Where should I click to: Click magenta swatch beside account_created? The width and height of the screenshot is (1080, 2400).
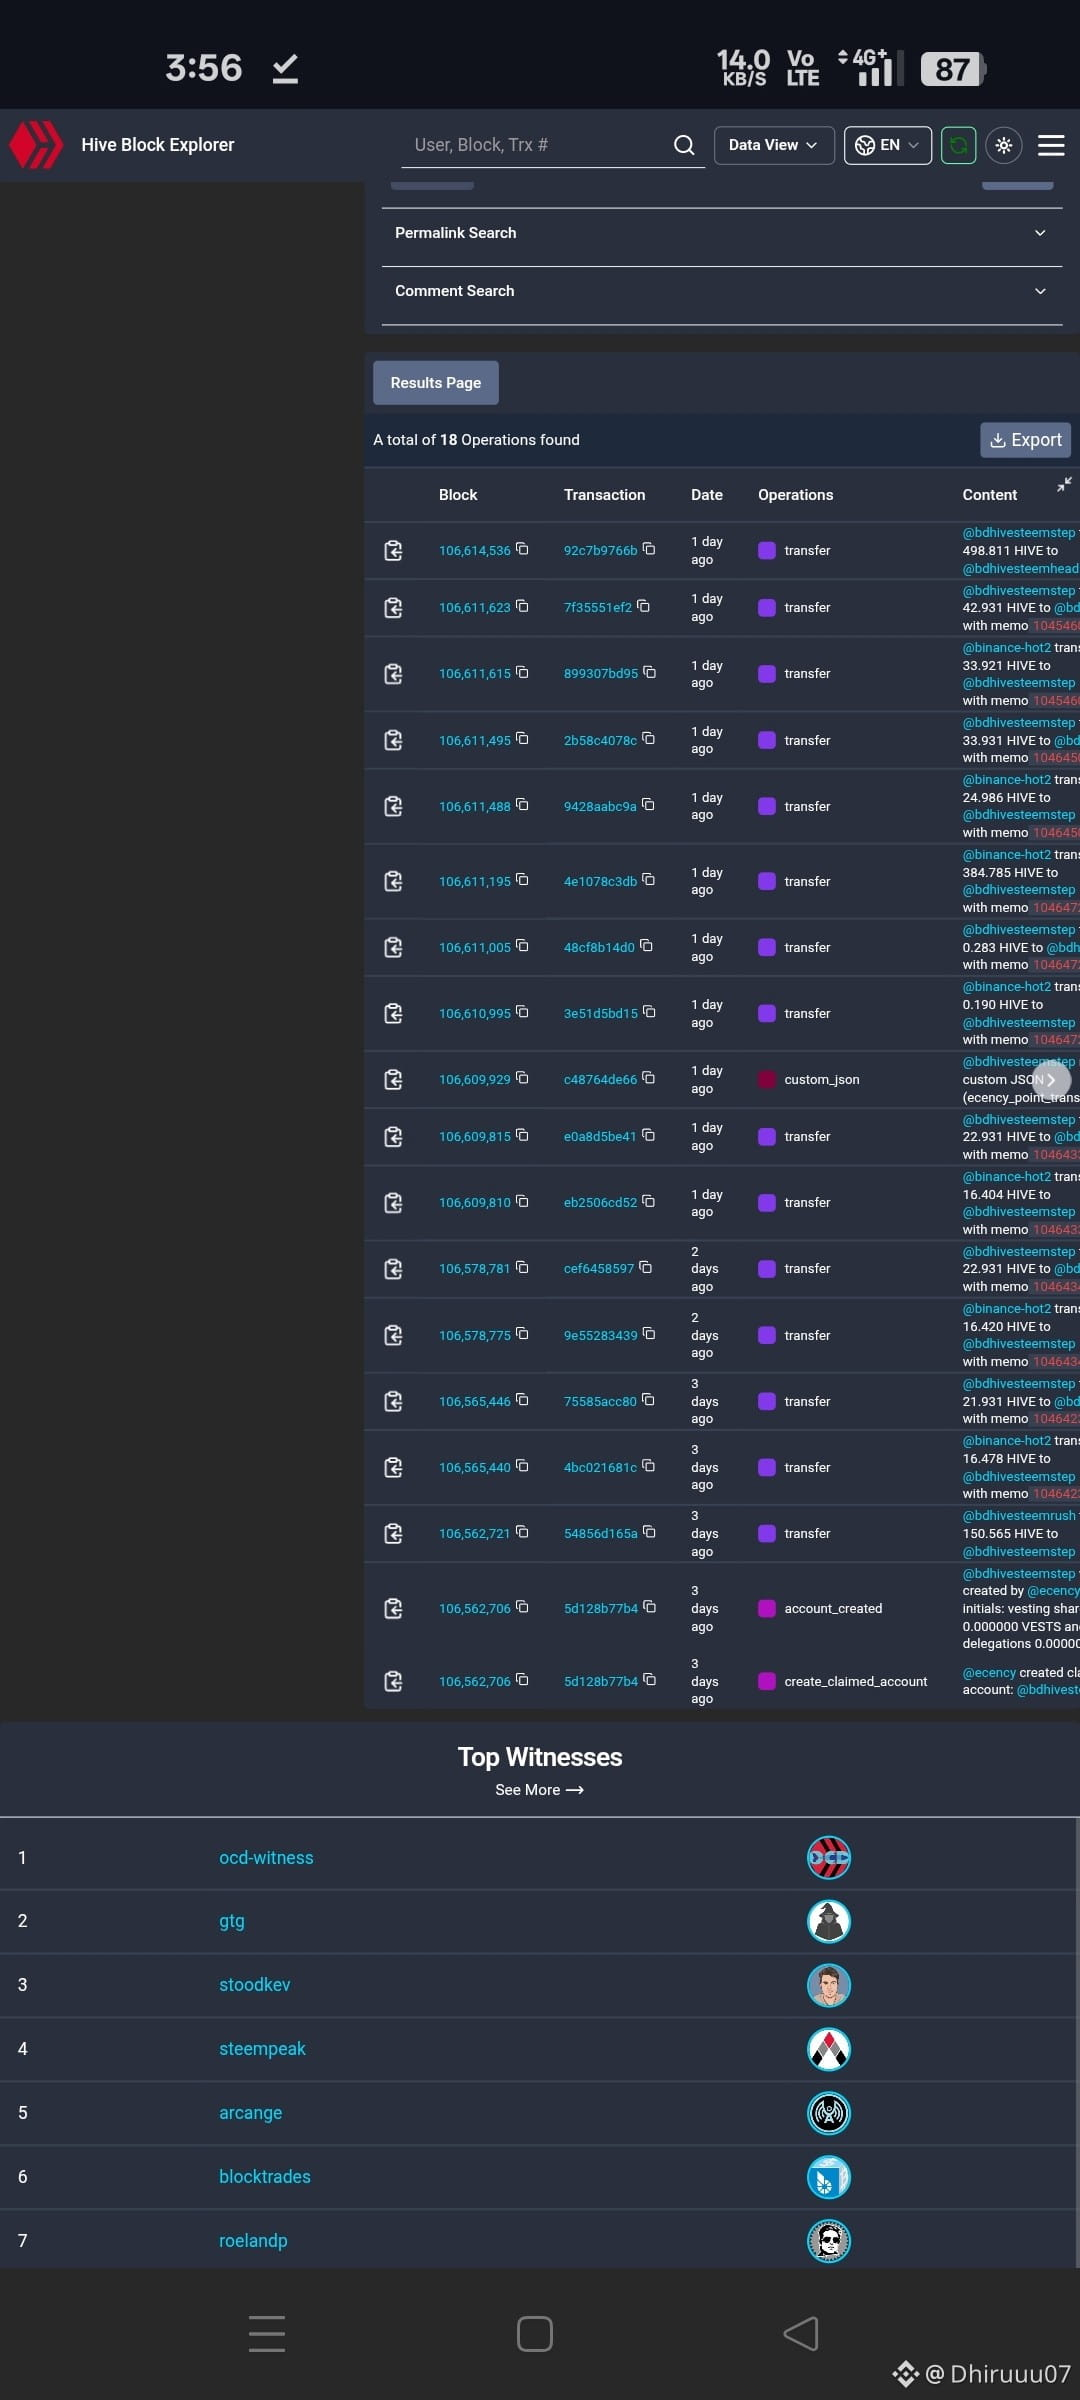767,1609
